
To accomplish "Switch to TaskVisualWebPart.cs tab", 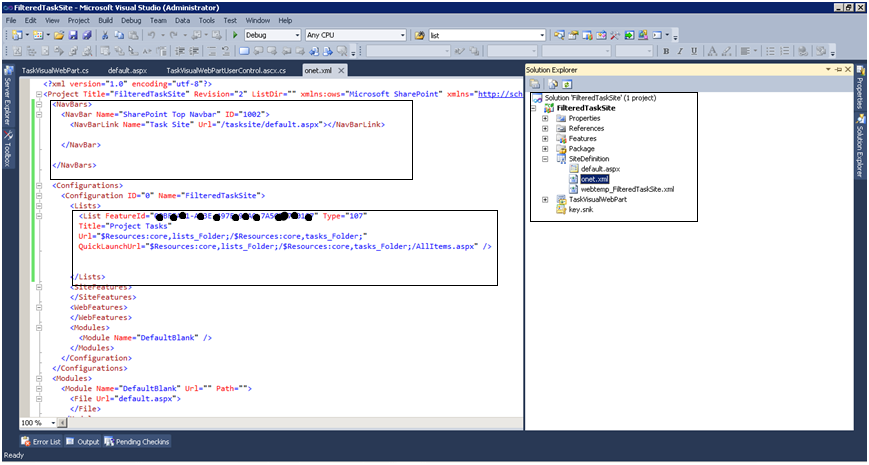I will pyautogui.click(x=55, y=70).
